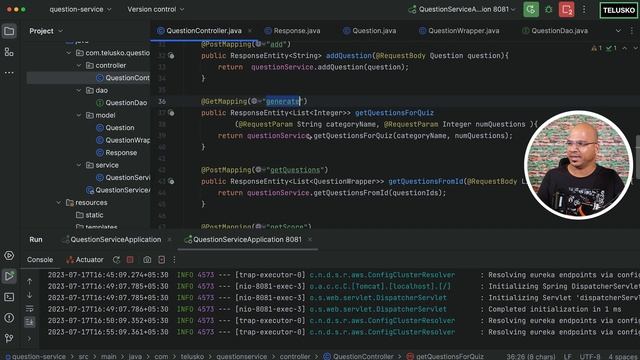Collapse the model folder
This screenshot has width=640, height=360.
coord(79,115)
